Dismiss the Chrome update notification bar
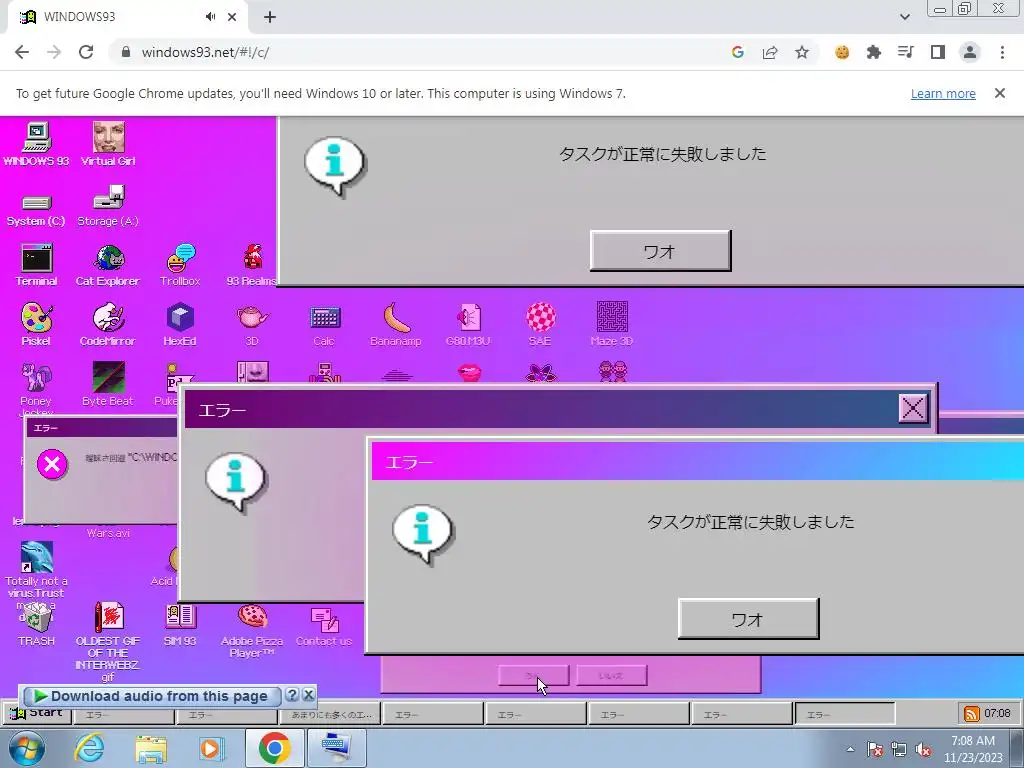This screenshot has width=1024, height=768. click(1000, 93)
